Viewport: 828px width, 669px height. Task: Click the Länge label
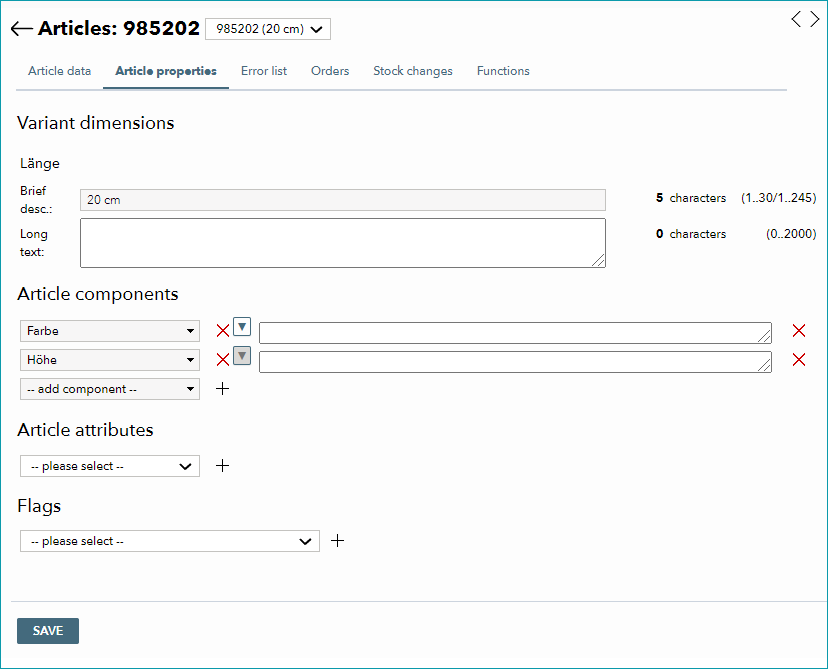pos(40,163)
